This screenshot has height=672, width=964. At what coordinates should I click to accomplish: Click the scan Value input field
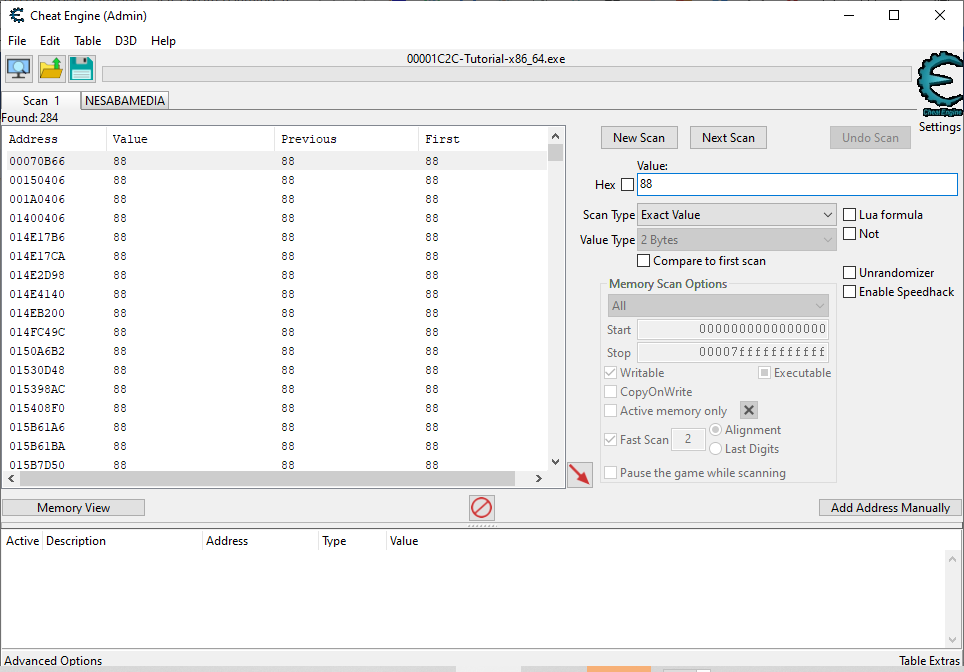click(x=796, y=185)
